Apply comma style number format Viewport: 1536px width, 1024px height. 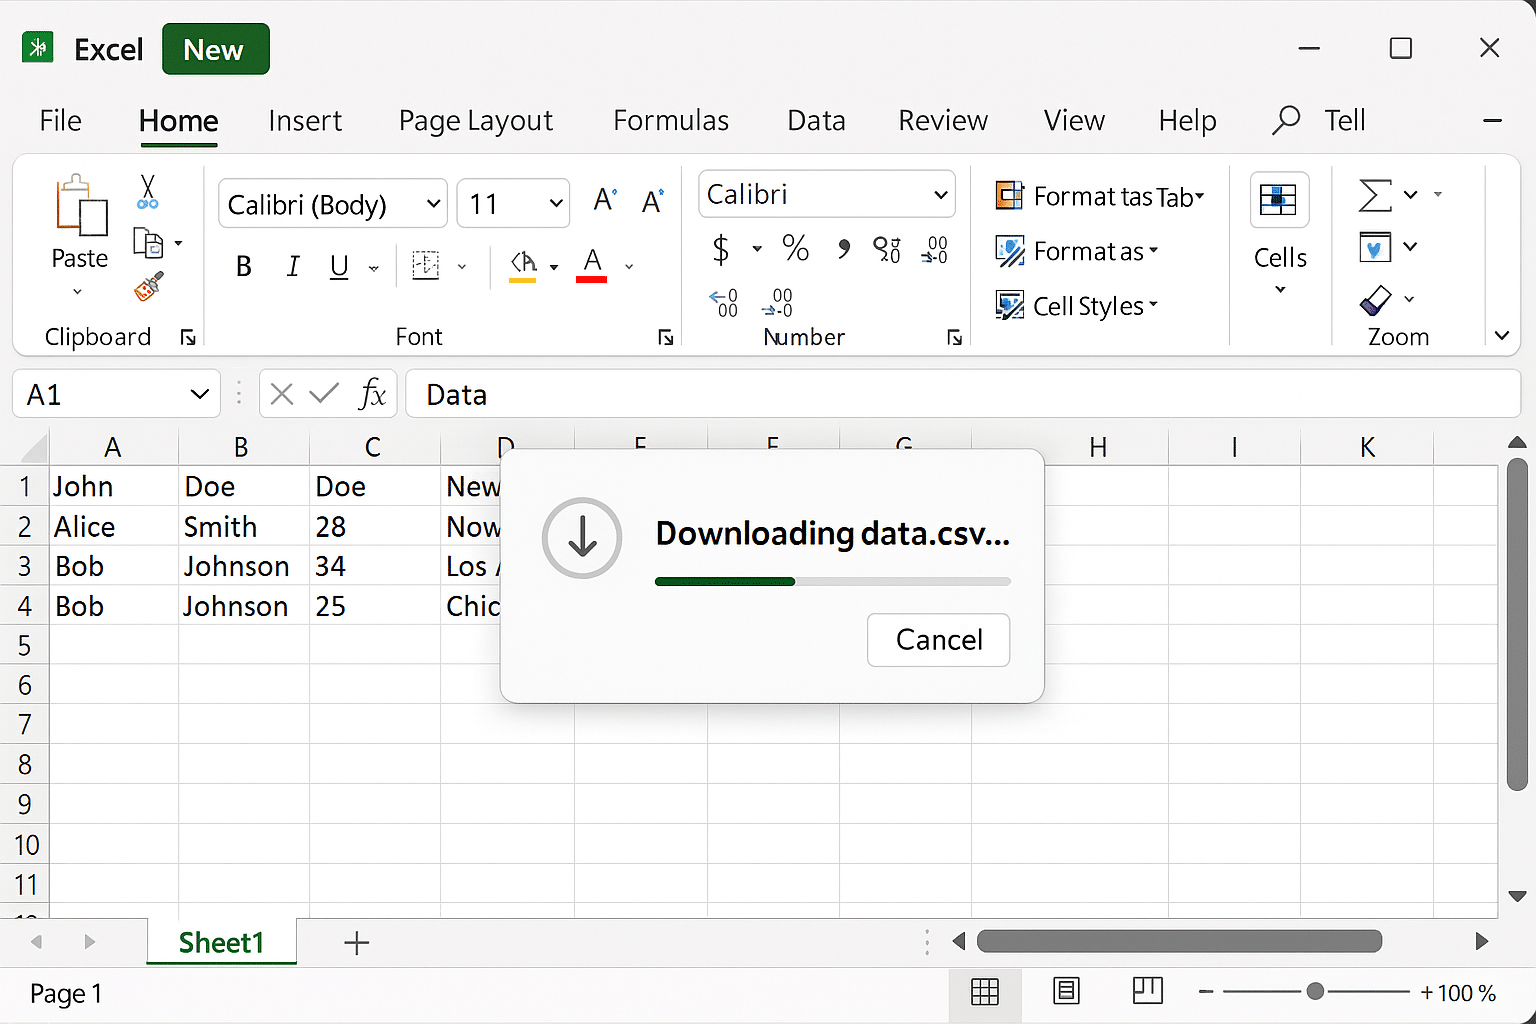844,248
